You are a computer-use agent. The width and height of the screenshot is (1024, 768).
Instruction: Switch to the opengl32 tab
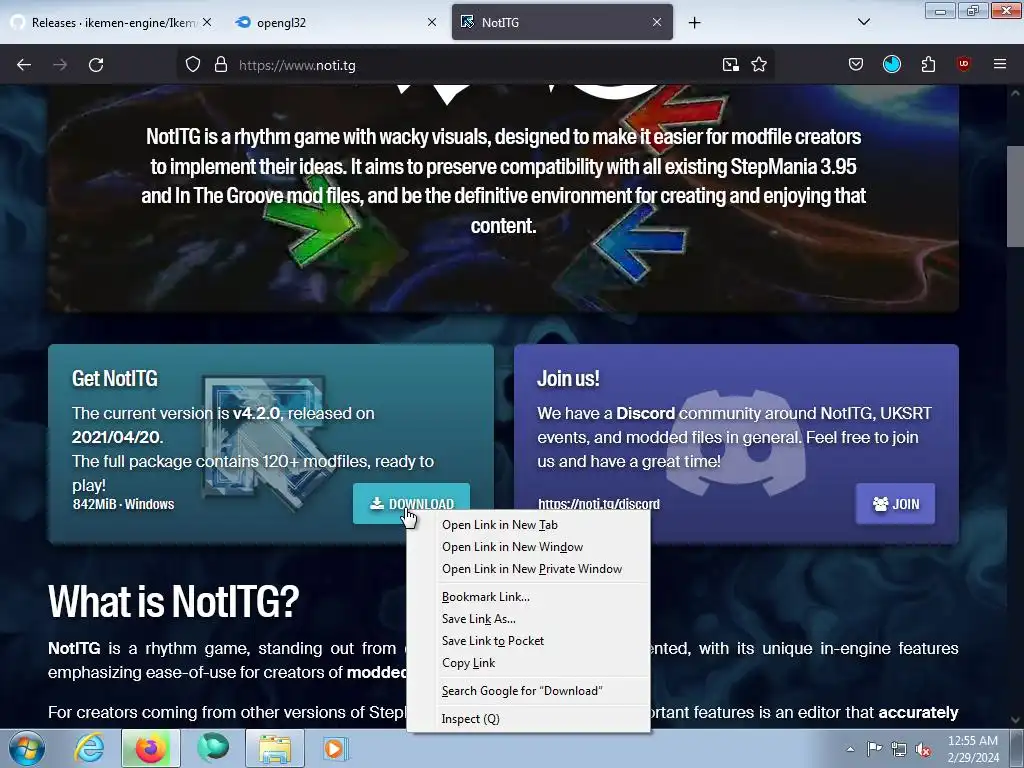pyautogui.click(x=336, y=22)
